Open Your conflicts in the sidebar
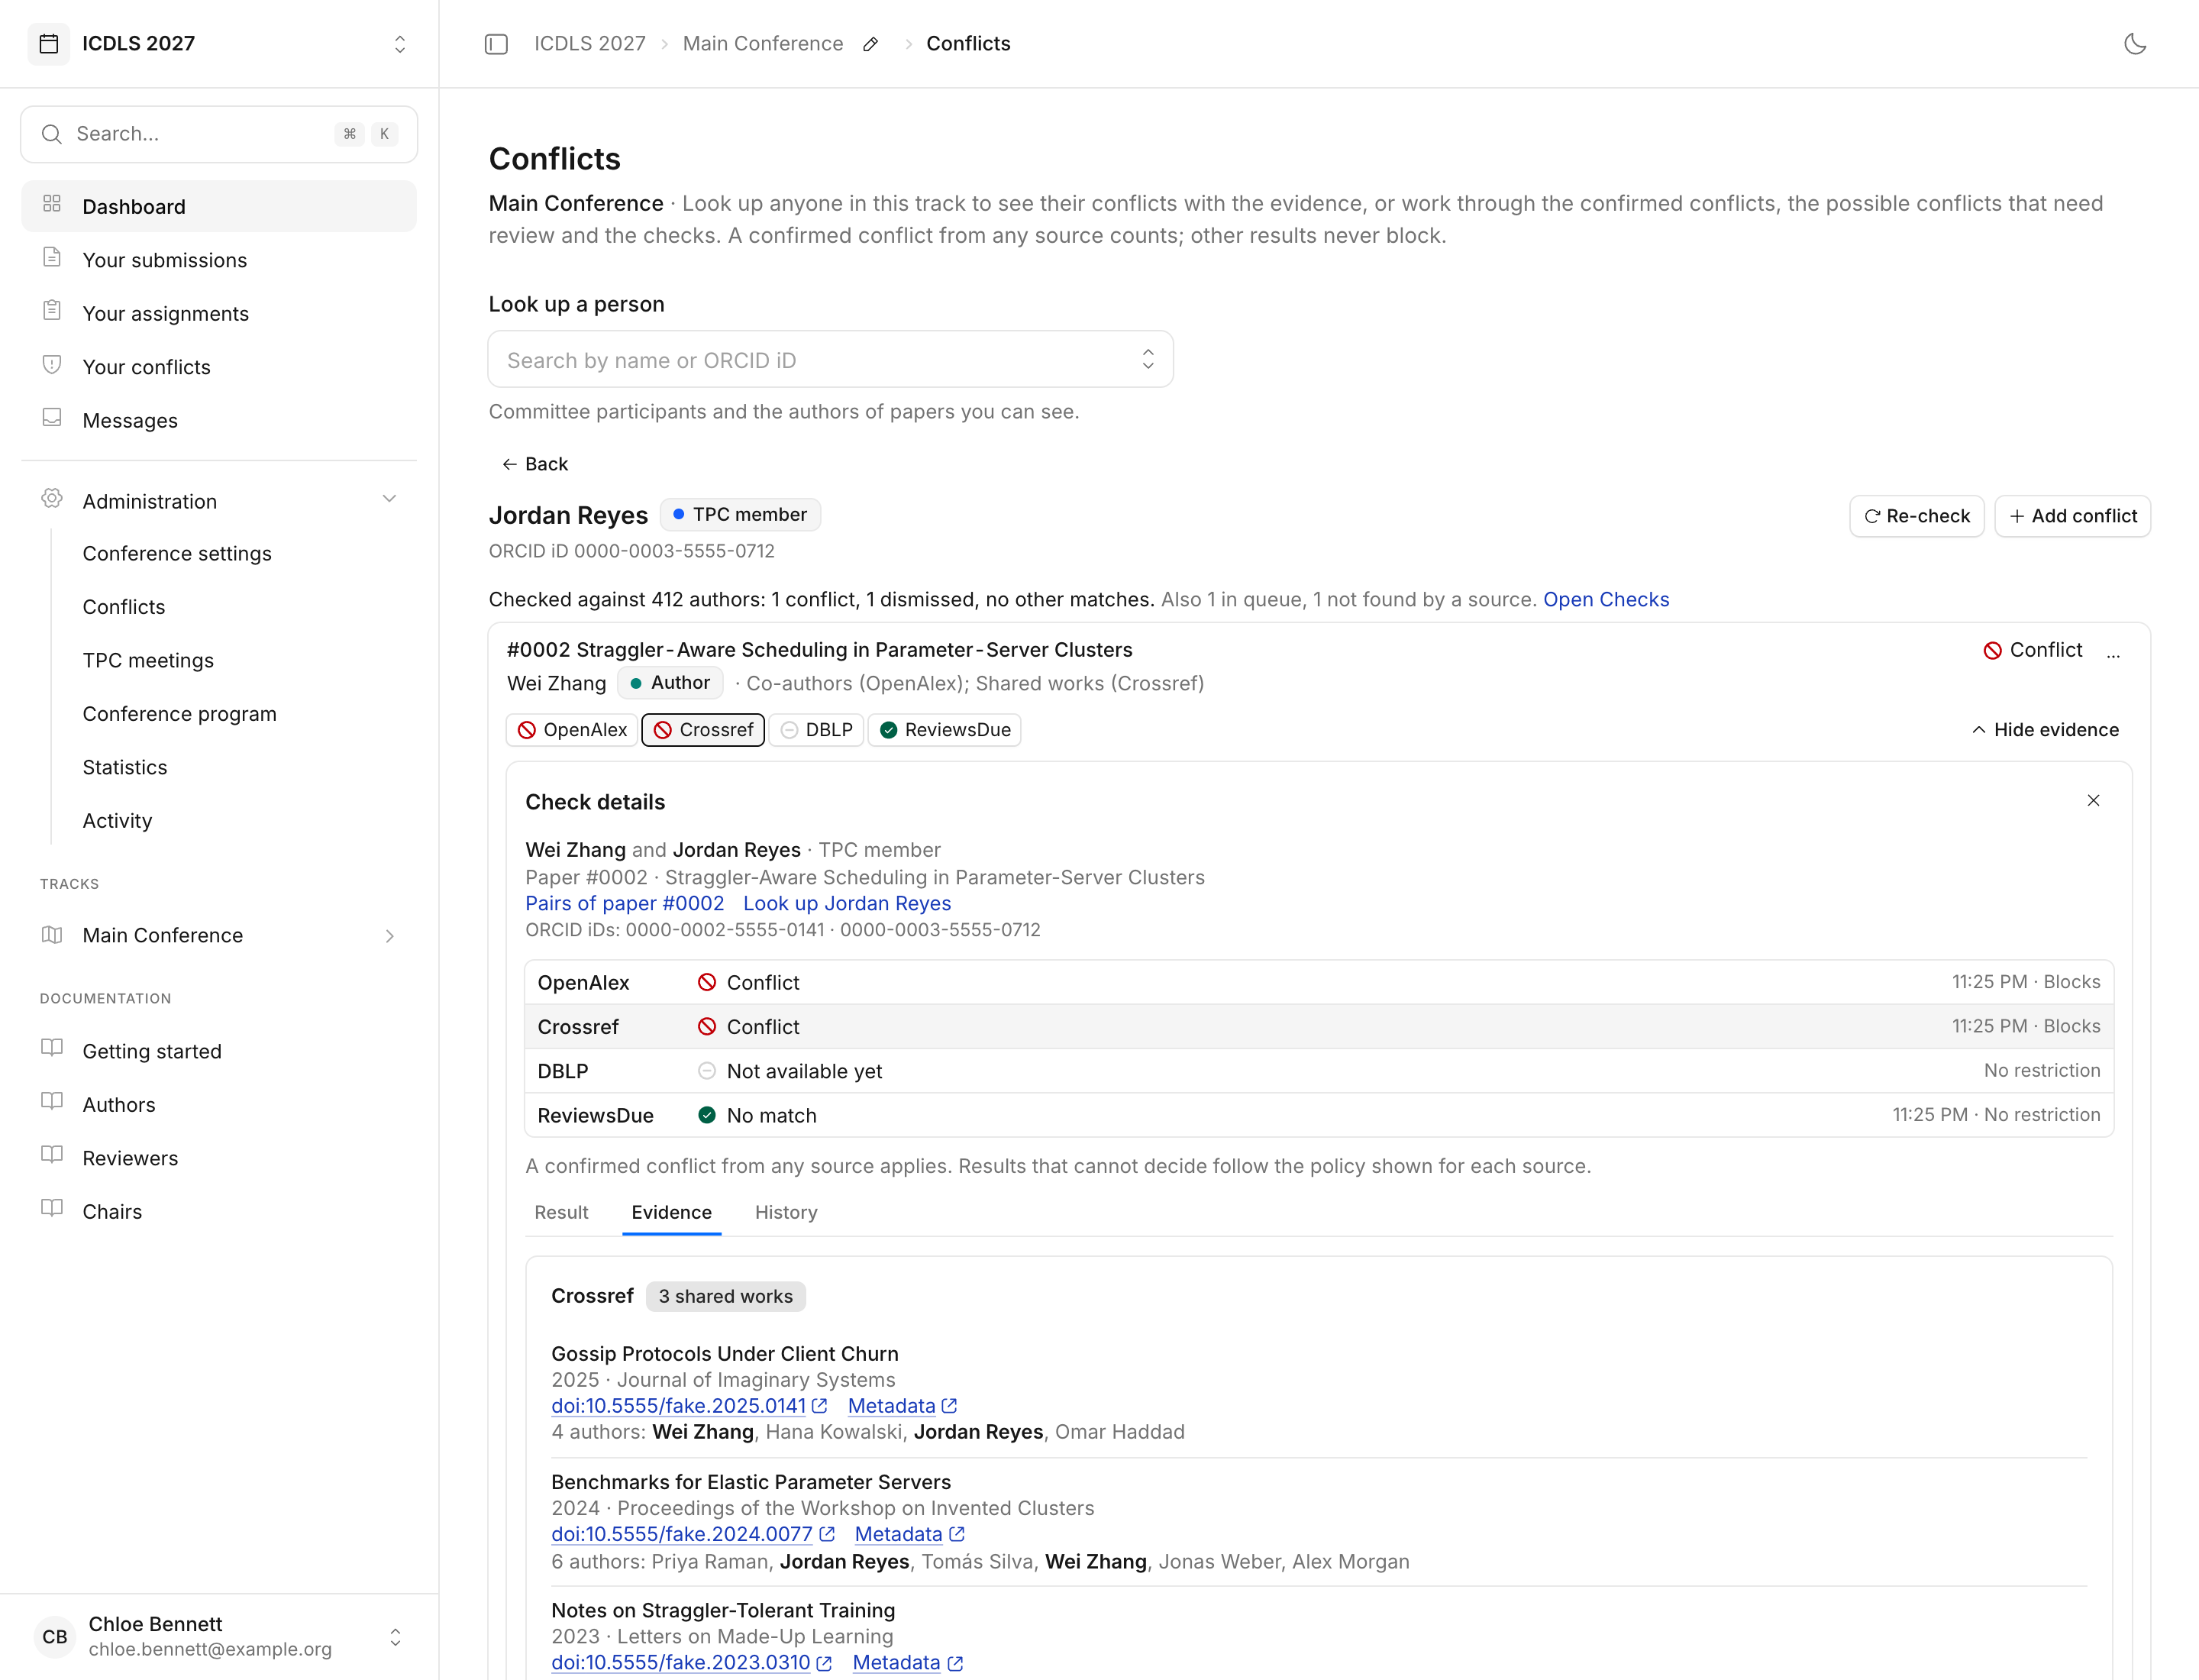The height and width of the screenshot is (1680, 2199). pos(219,367)
